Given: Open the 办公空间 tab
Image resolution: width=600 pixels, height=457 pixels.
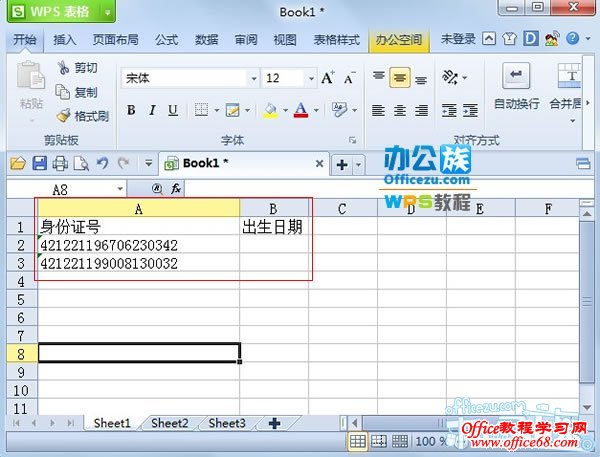Looking at the screenshot, I should click(399, 39).
